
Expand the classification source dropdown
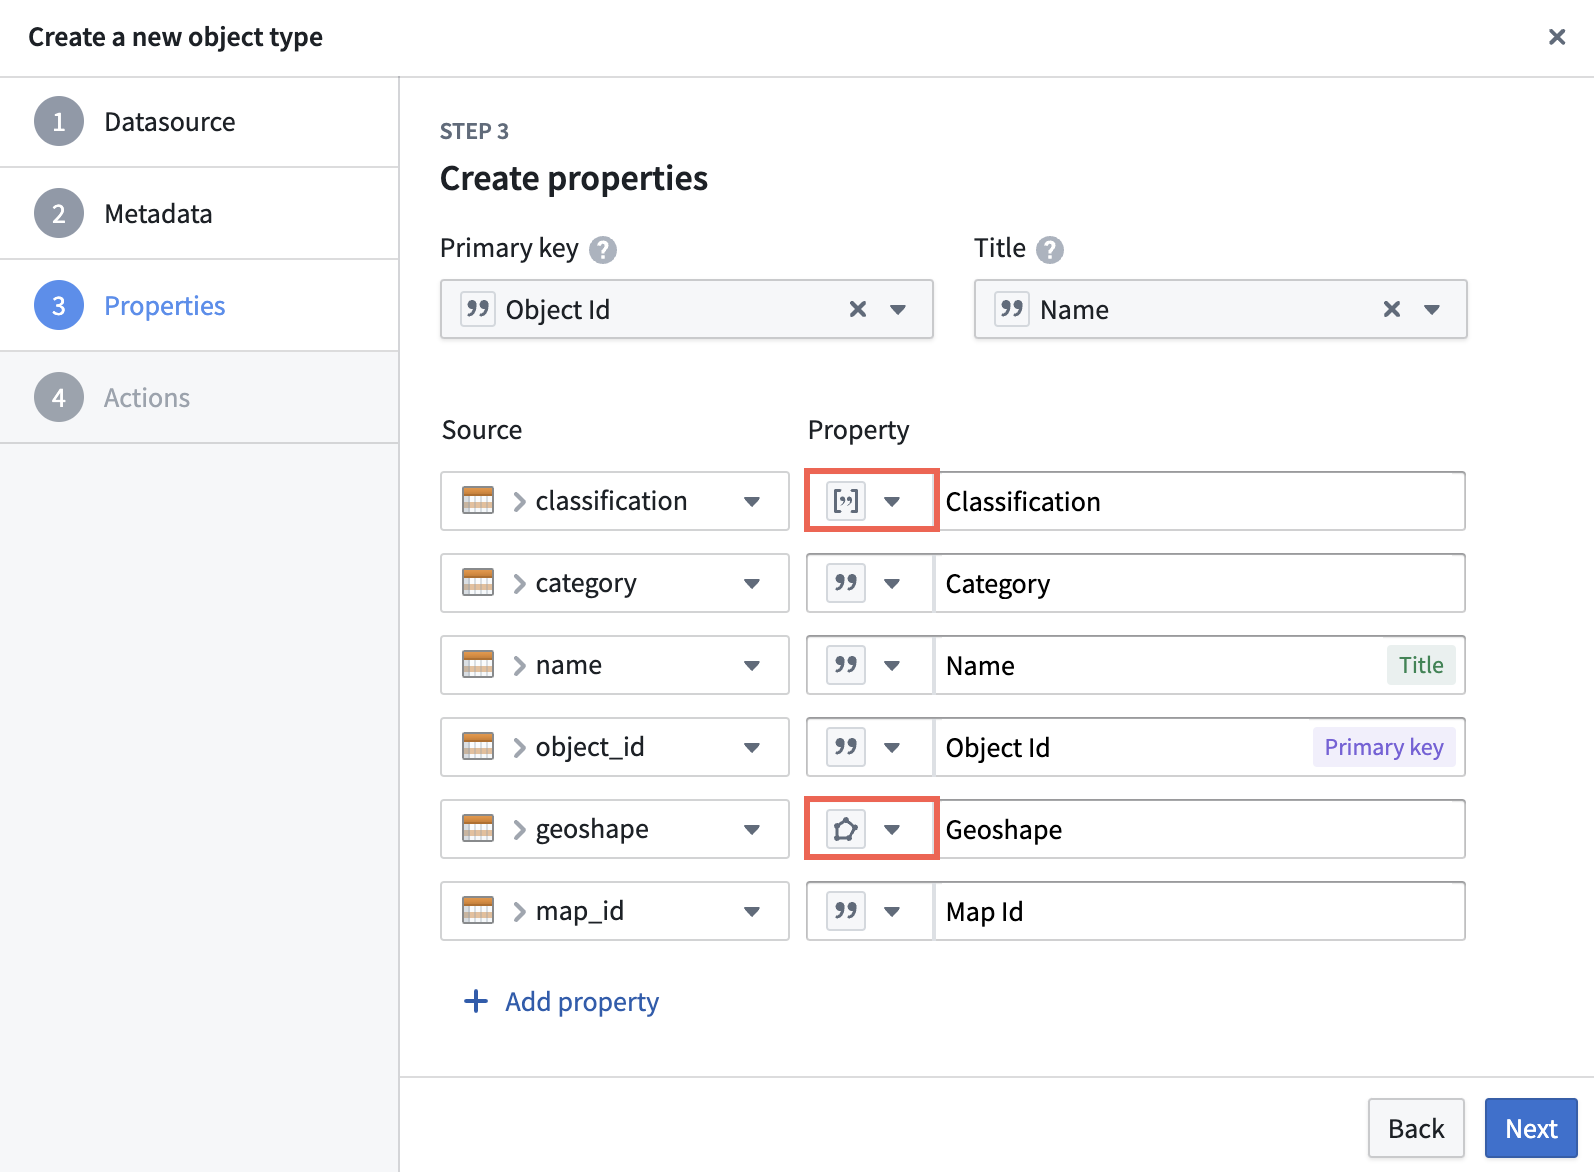(x=752, y=501)
